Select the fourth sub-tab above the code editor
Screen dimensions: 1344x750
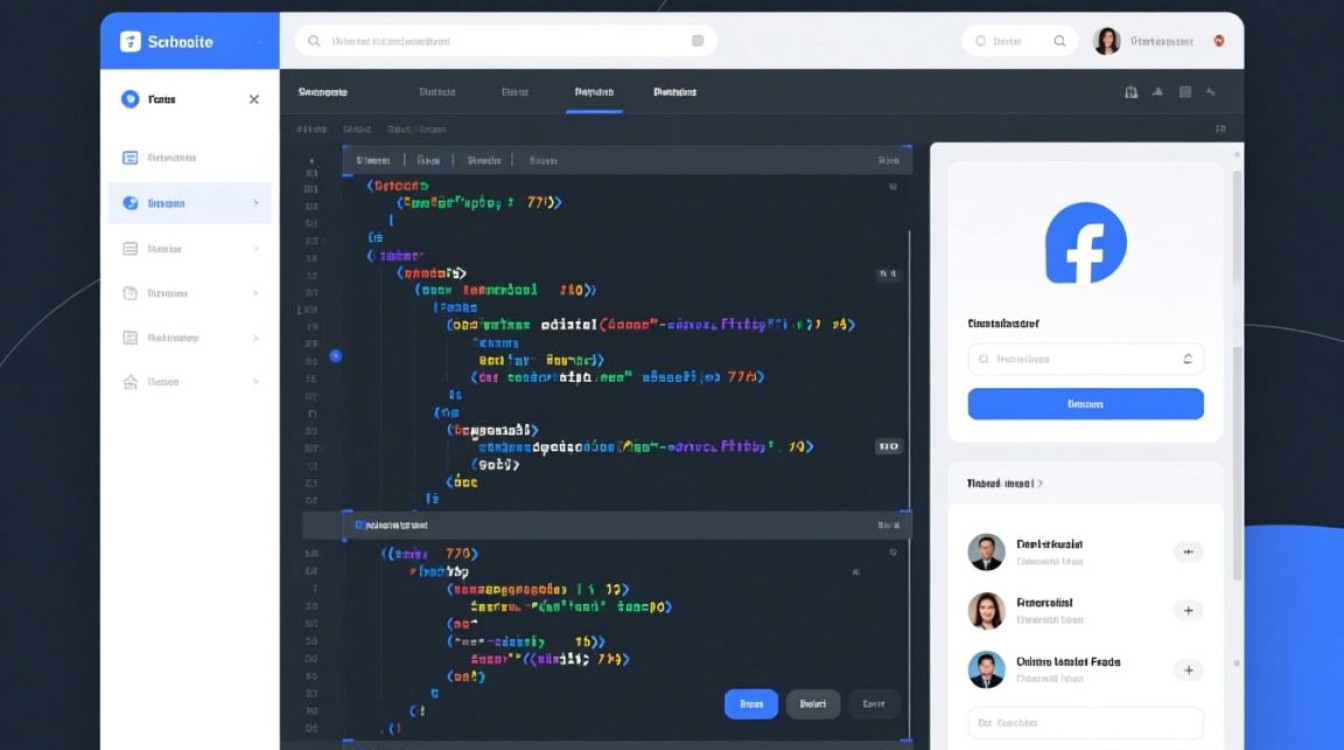(x=543, y=160)
